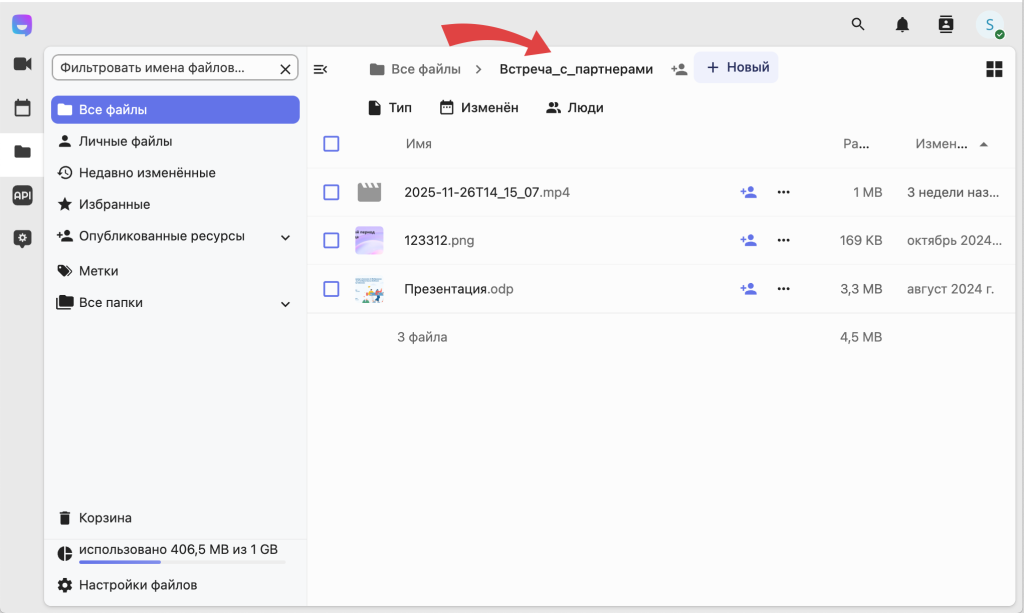1024x613 pixels.
Task: Expand the Все папки tree
Action: tap(285, 303)
